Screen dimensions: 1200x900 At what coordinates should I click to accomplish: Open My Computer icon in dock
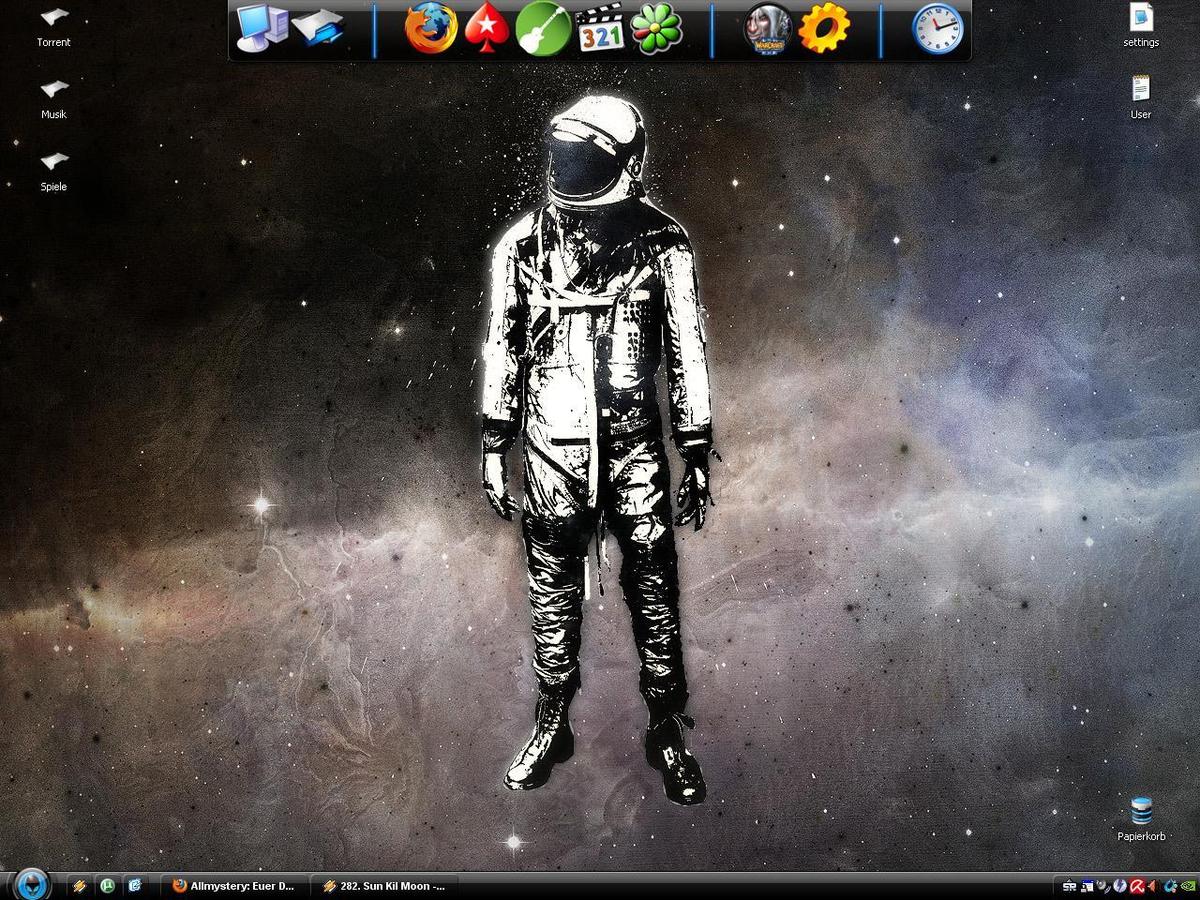pos(261,27)
